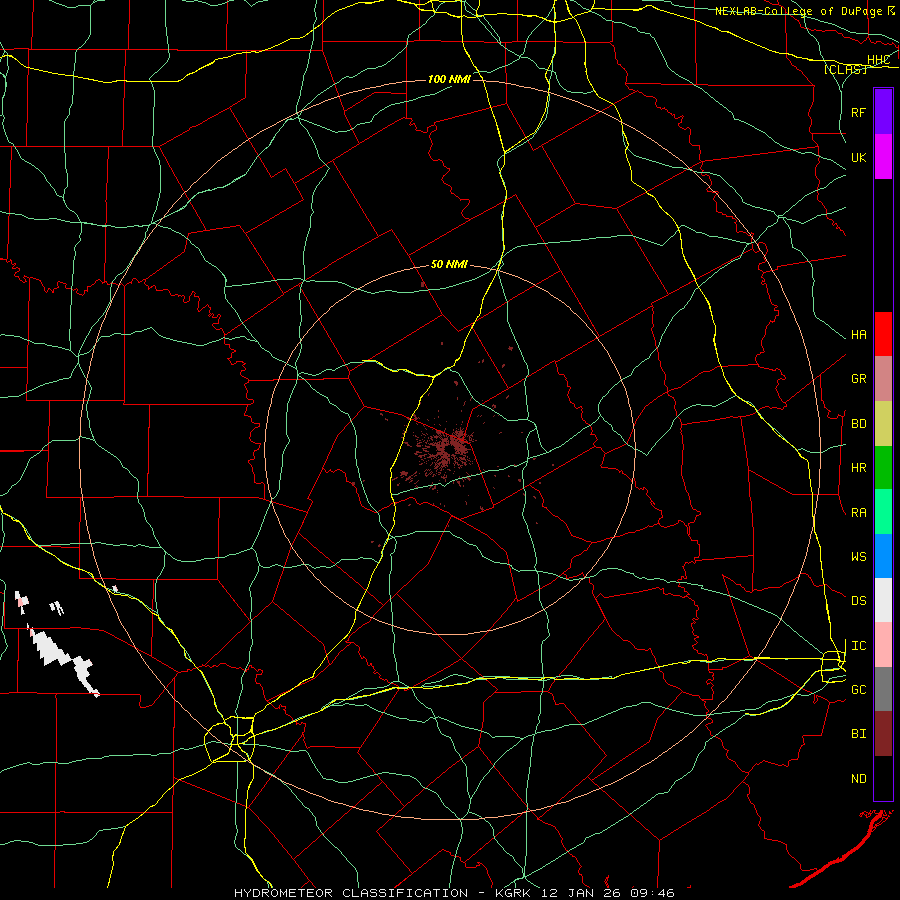Click the RF legend label

(x=858, y=112)
